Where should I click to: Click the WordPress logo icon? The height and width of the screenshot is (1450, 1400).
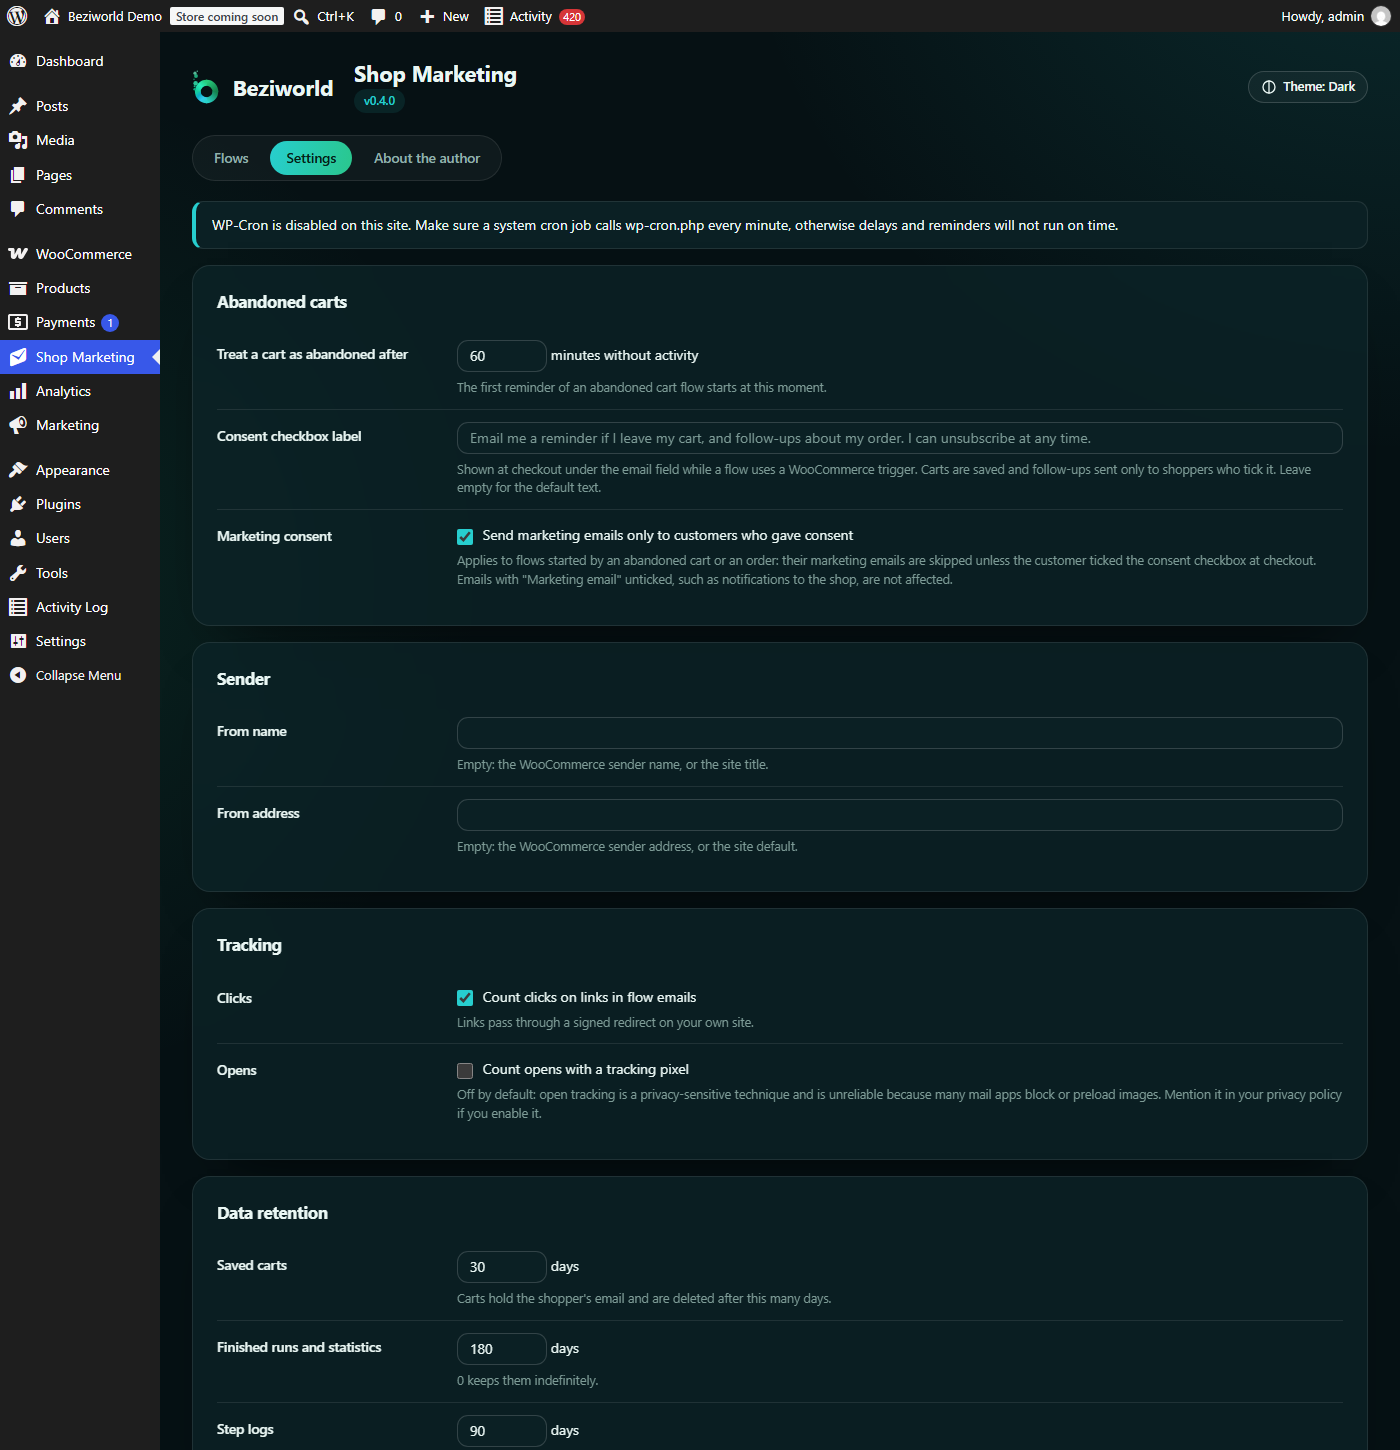click(x=17, y=16)
